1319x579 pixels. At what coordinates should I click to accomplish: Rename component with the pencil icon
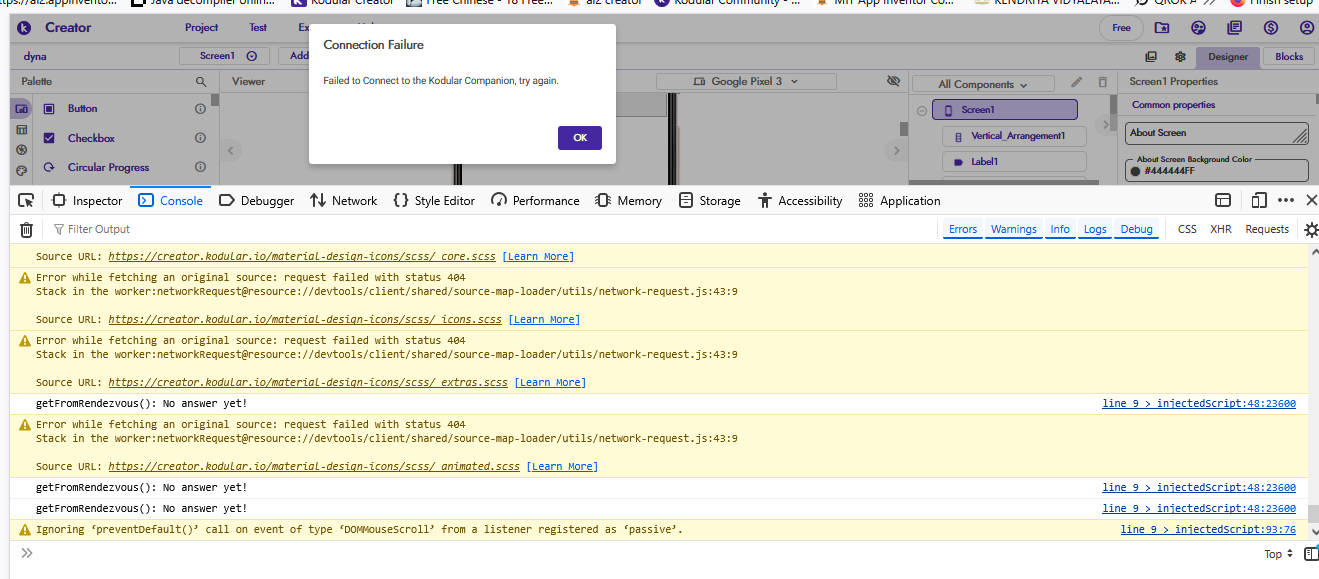pyautogui.click(x=1077, y=82)
